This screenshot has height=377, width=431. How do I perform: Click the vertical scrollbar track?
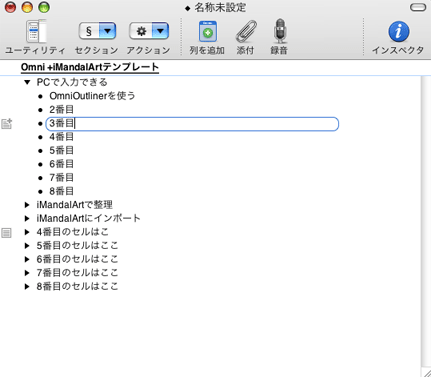(426, 220)
